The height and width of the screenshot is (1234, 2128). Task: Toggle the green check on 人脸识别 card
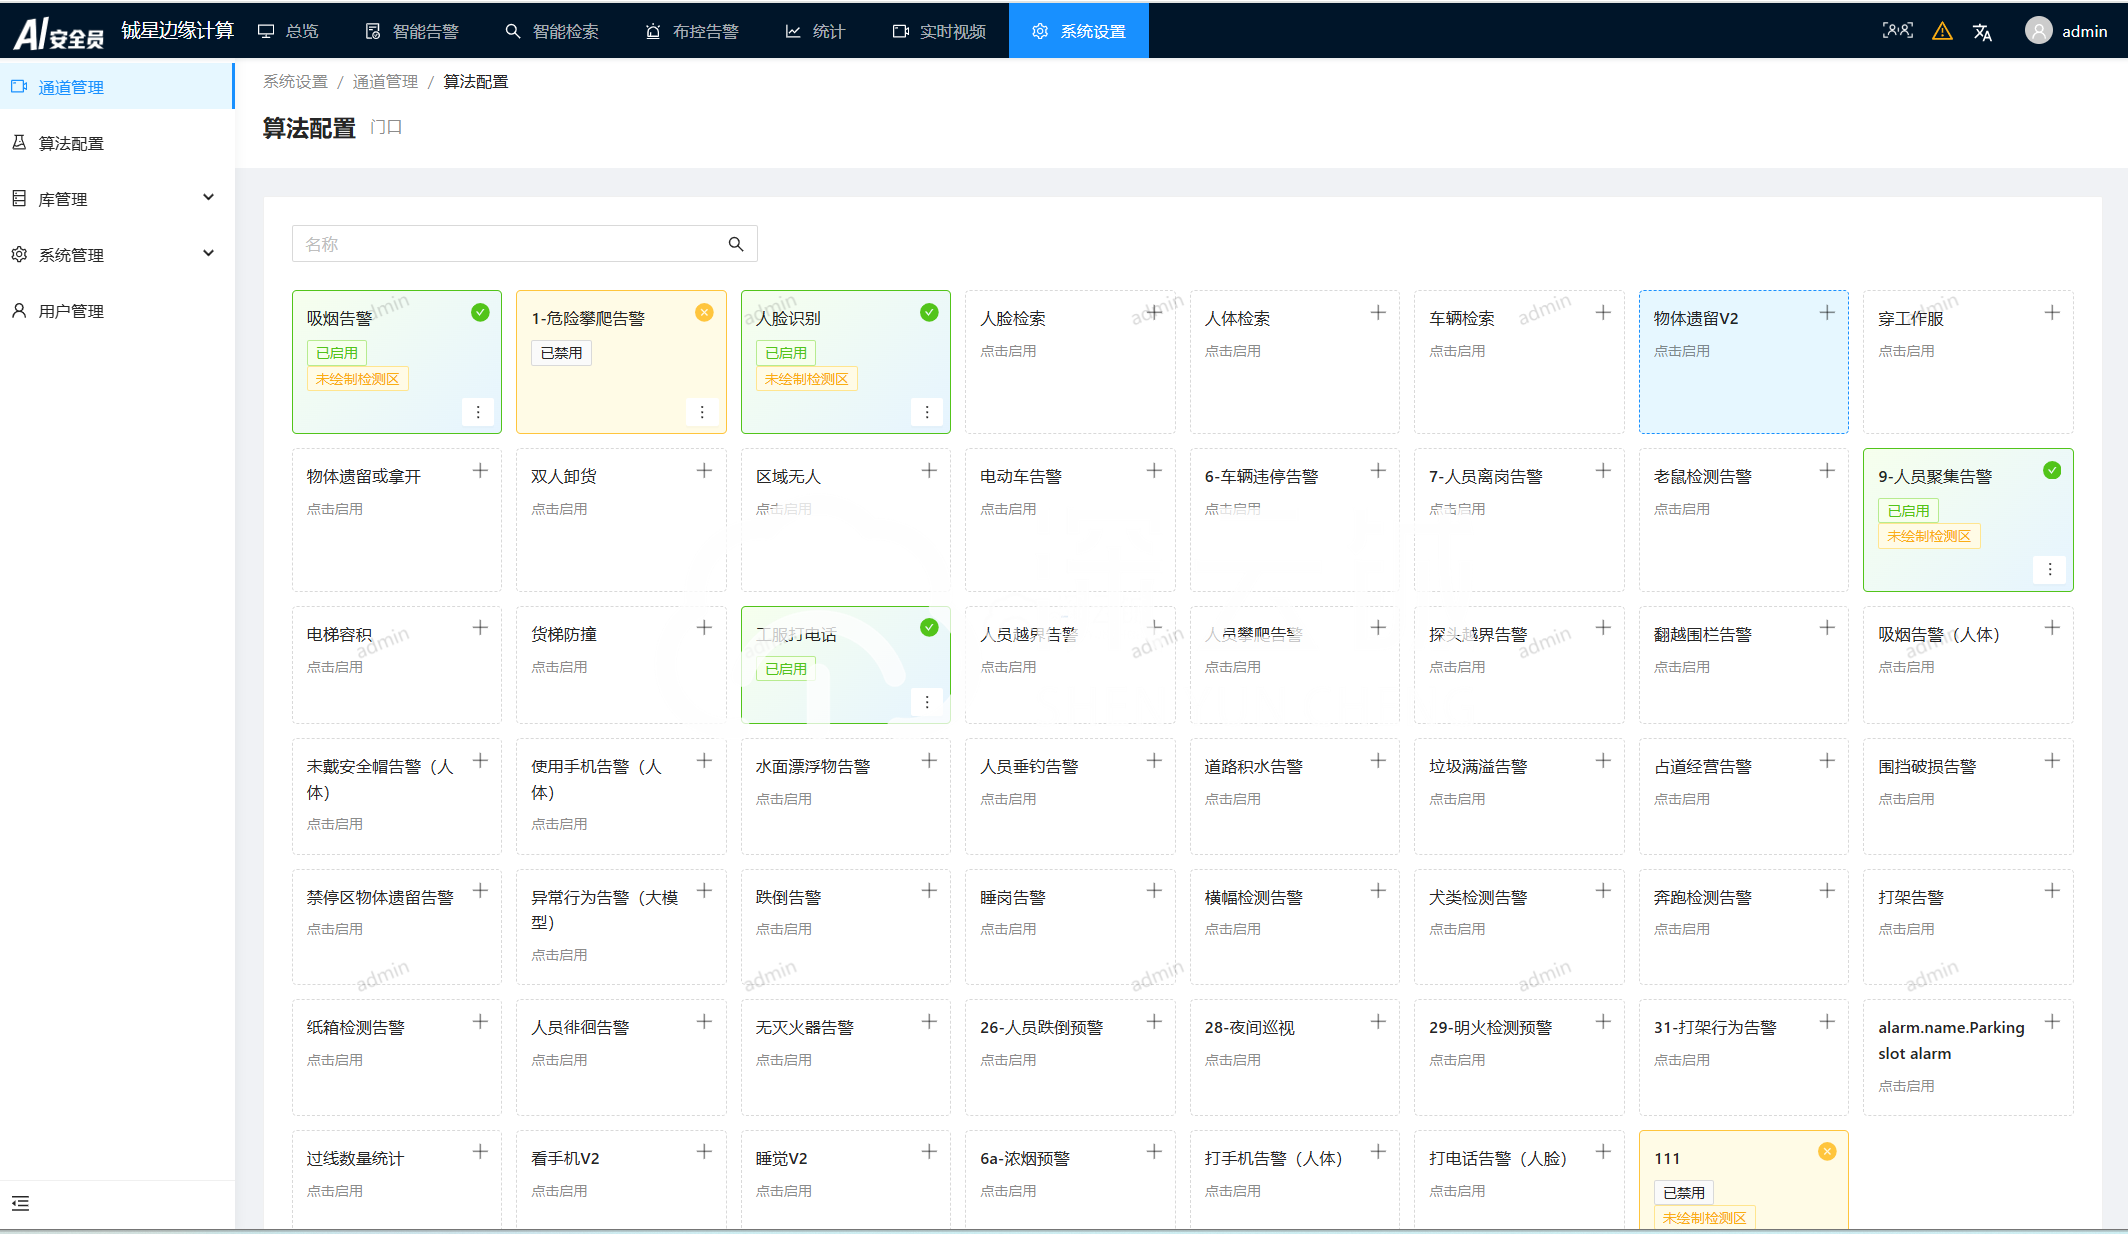(929, 312)
